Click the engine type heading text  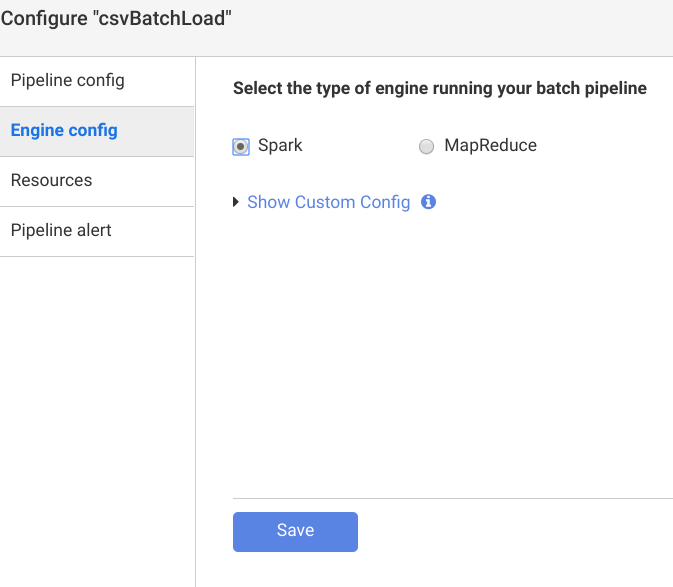coord(439,88)
